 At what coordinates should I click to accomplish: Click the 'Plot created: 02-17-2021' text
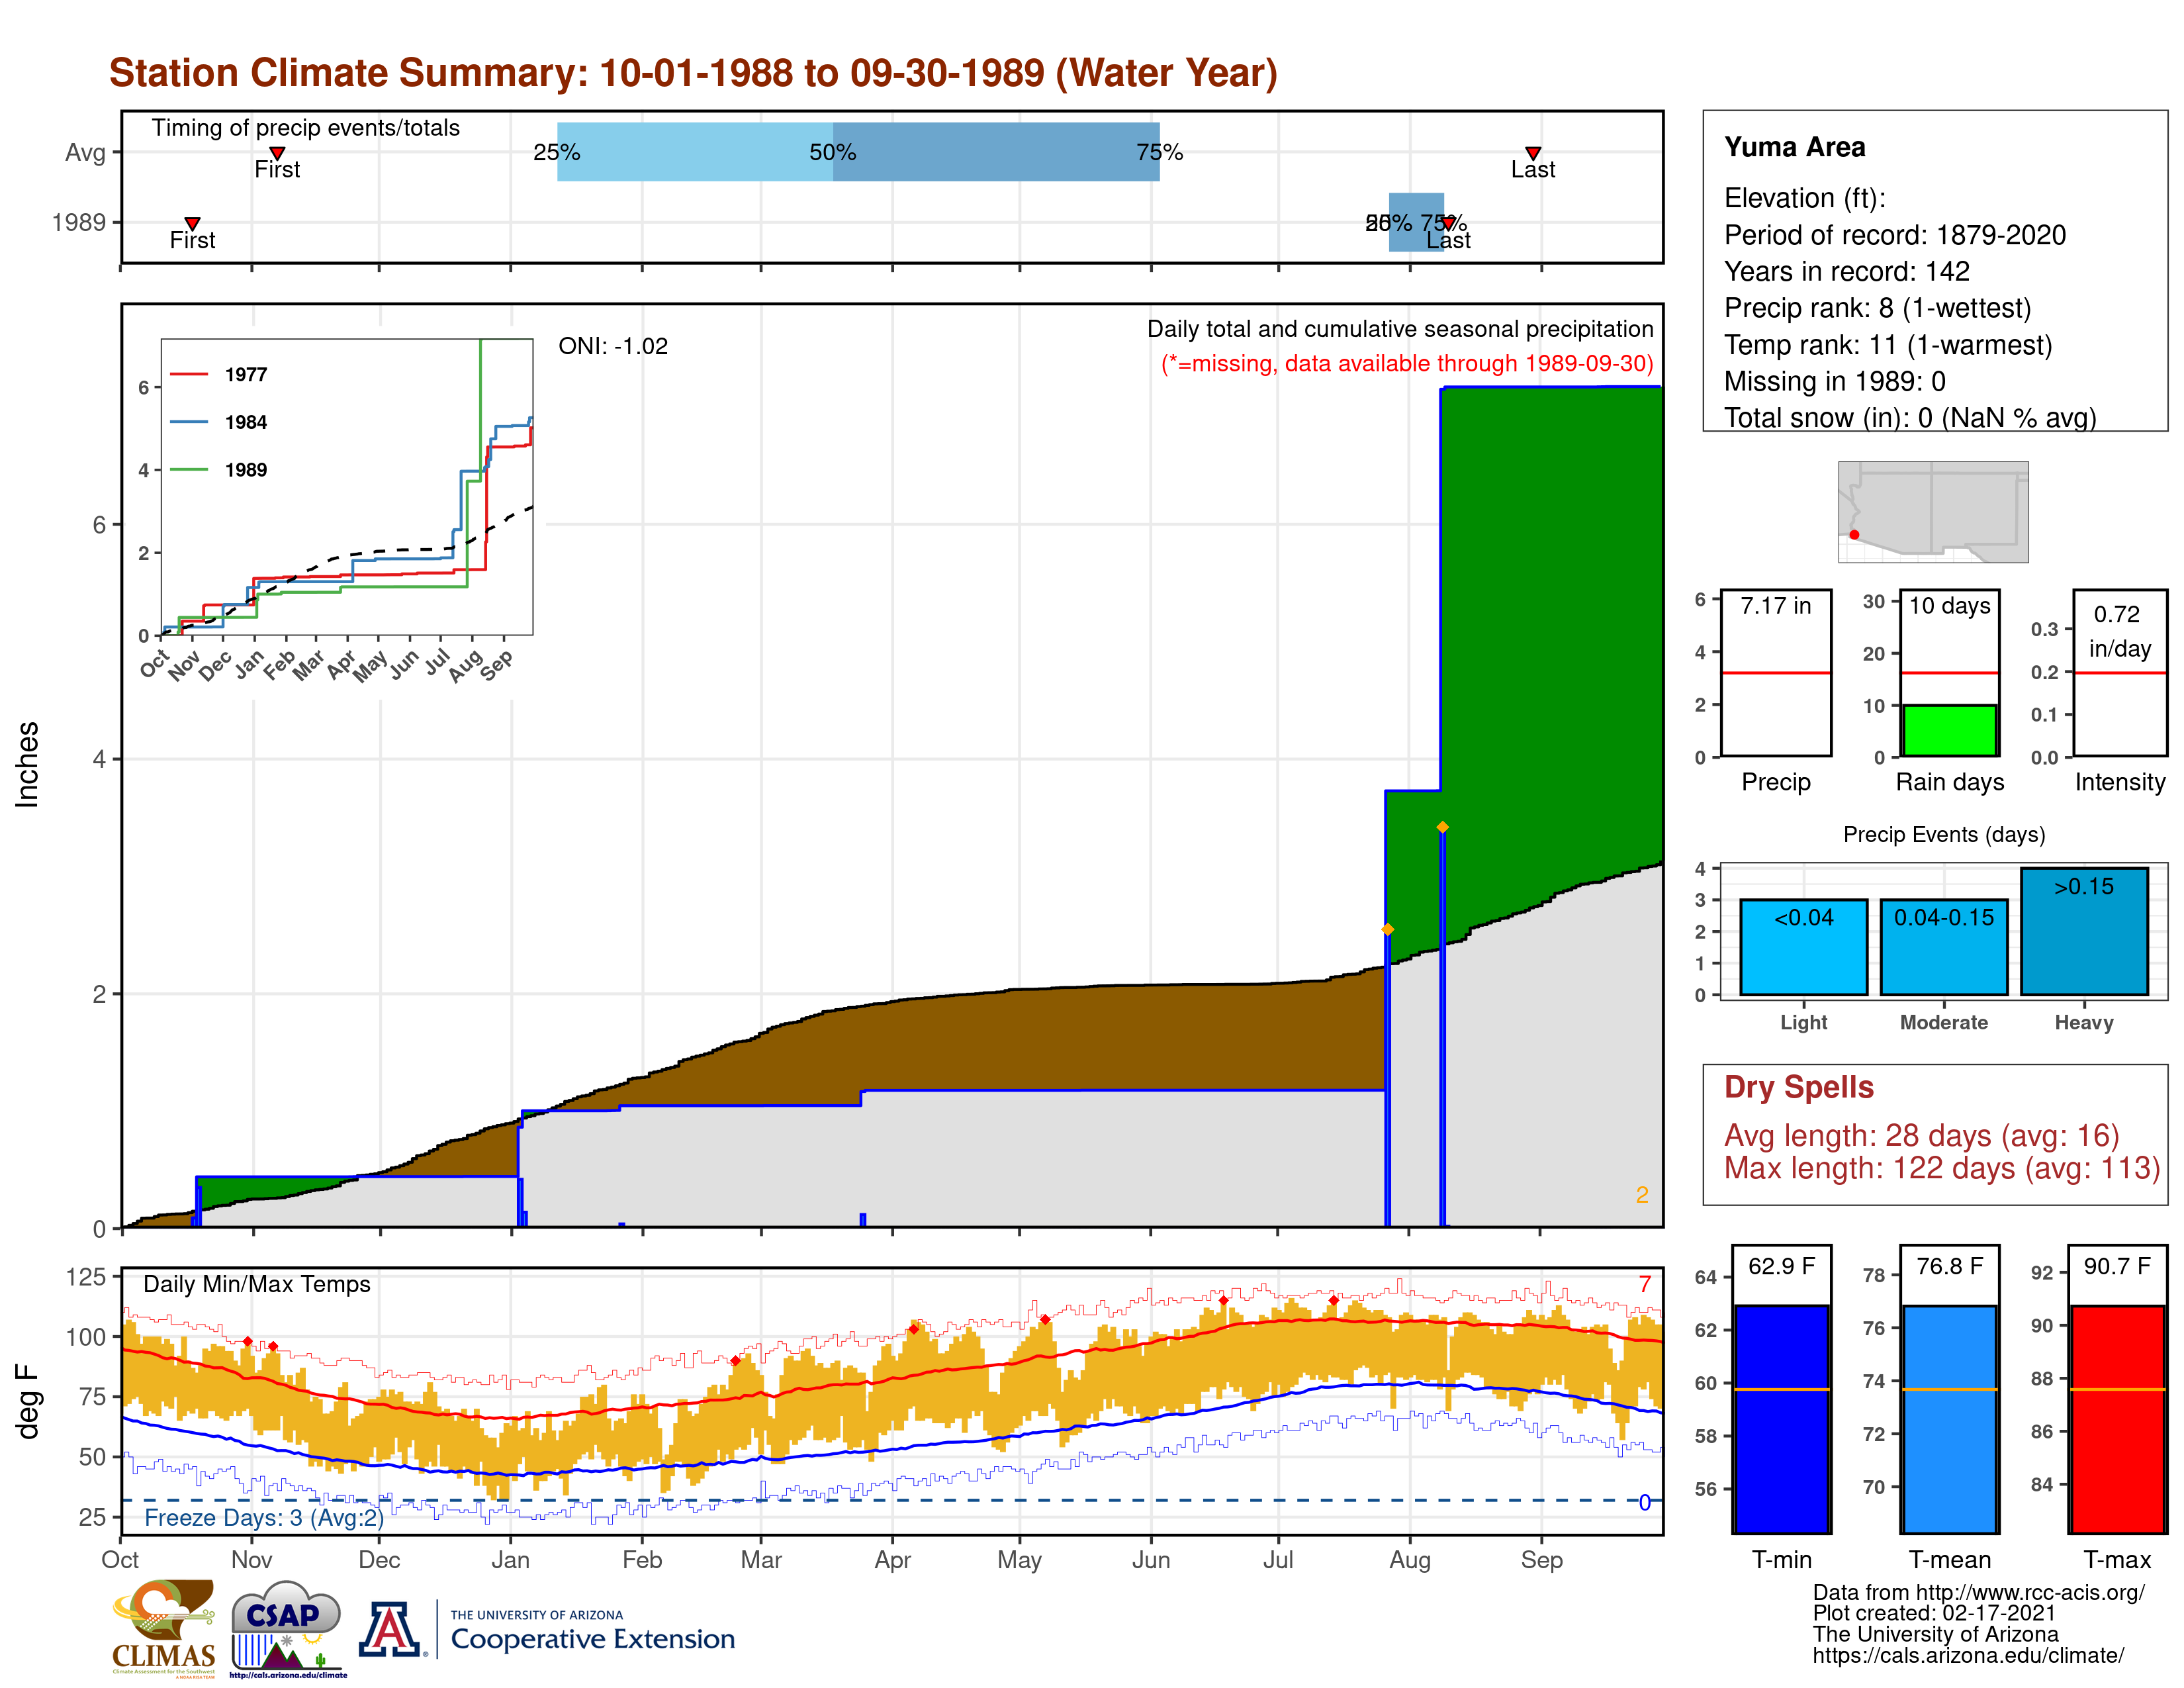click(x=1934, y=1613)
